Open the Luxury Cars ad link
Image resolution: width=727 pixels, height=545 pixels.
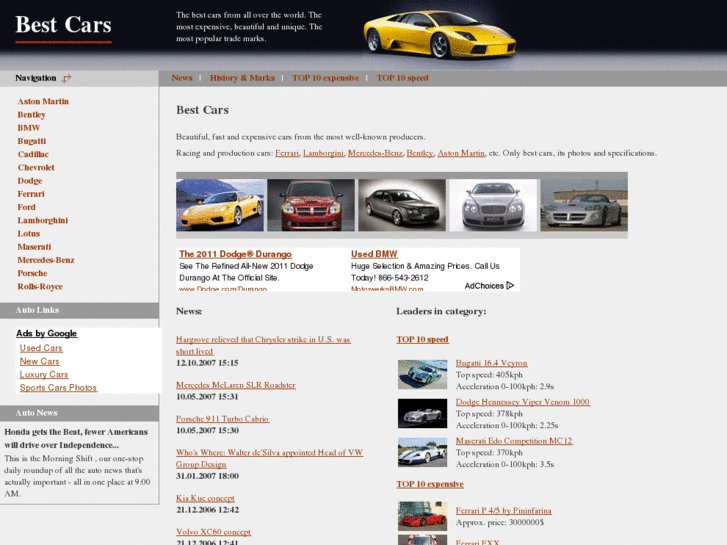(x=44, y=374)
